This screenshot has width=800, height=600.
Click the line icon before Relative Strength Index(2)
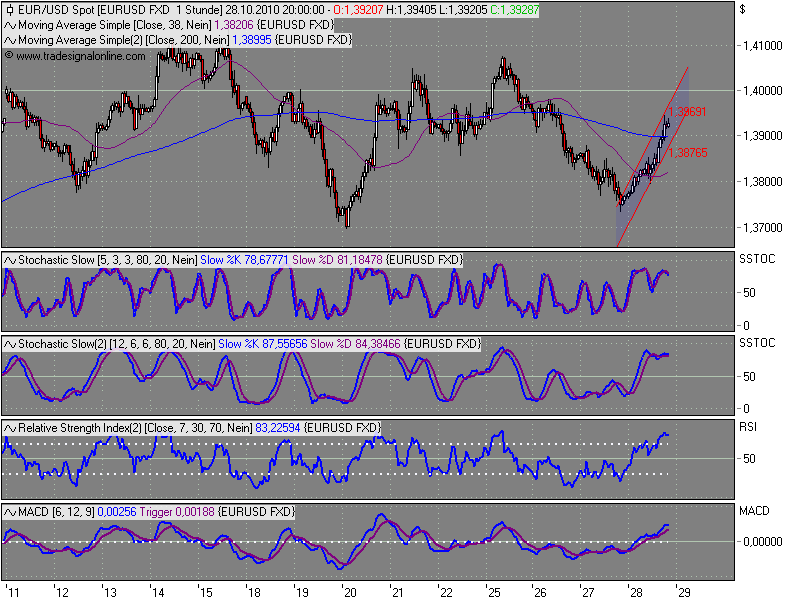(10, 428)
